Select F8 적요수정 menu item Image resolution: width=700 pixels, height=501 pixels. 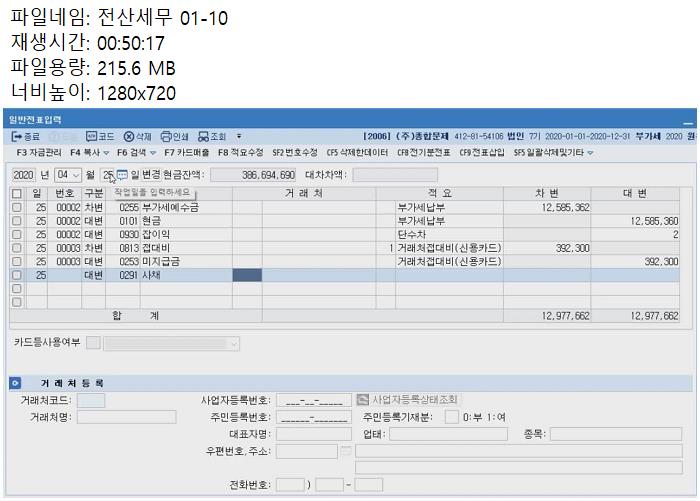pos(241,153)
